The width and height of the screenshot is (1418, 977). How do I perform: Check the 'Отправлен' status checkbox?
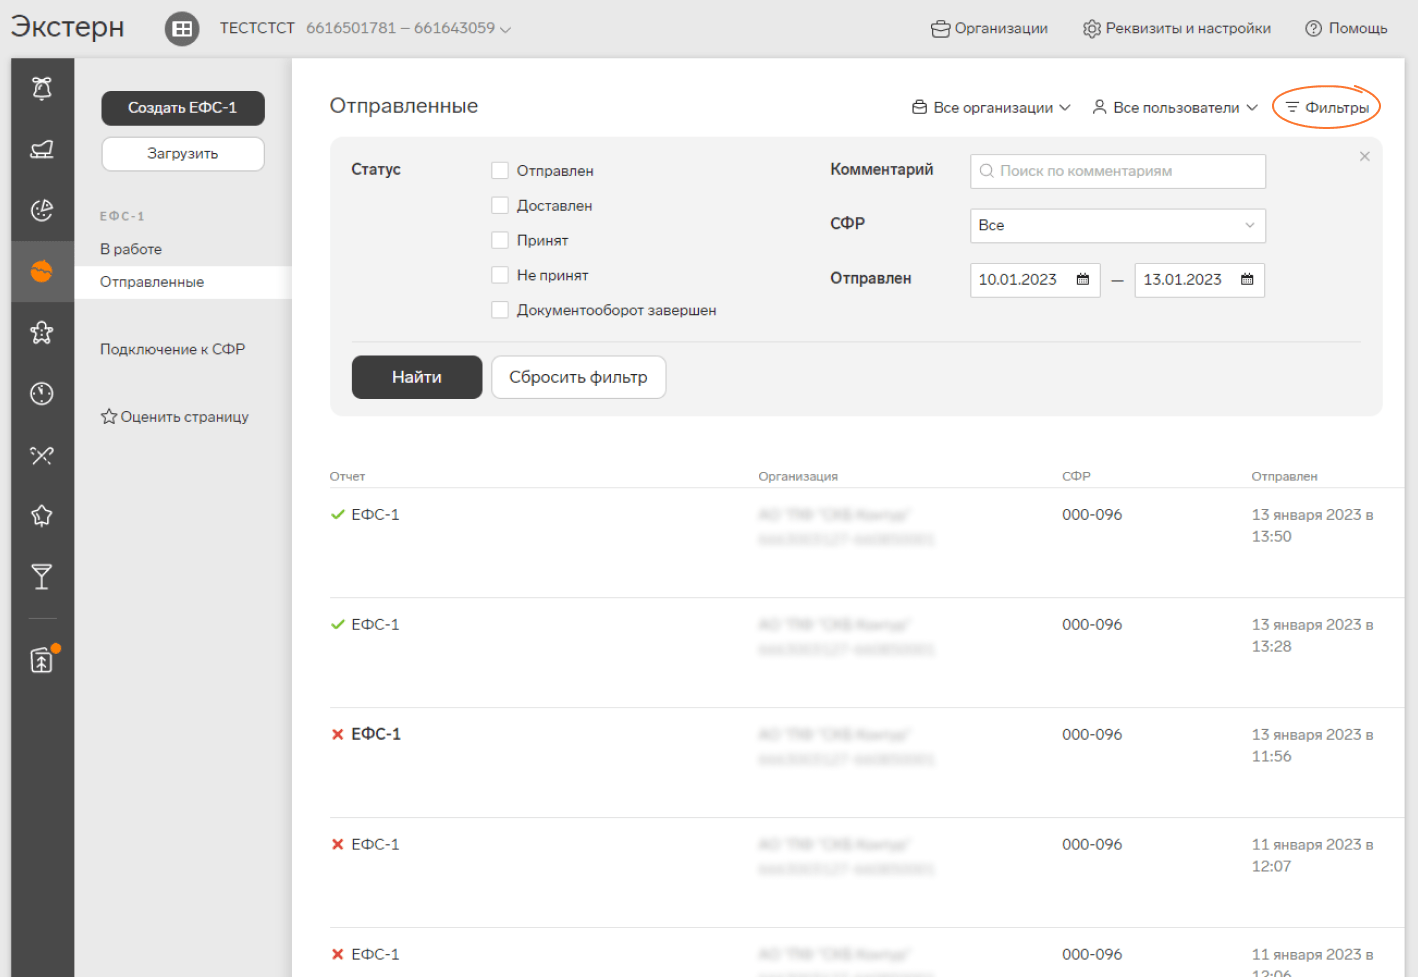coord(500,171)
